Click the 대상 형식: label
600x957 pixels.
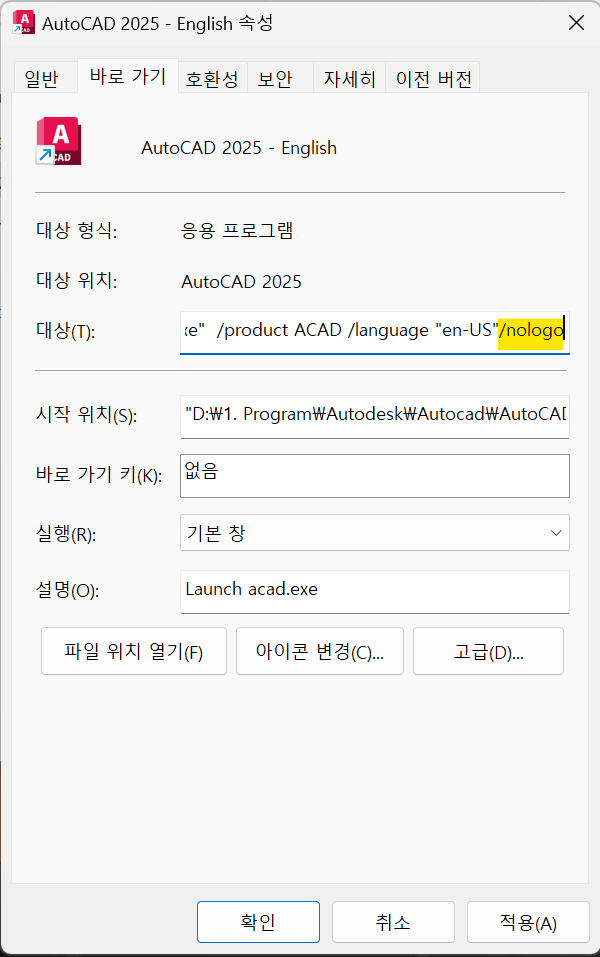(x=76, y=231)
